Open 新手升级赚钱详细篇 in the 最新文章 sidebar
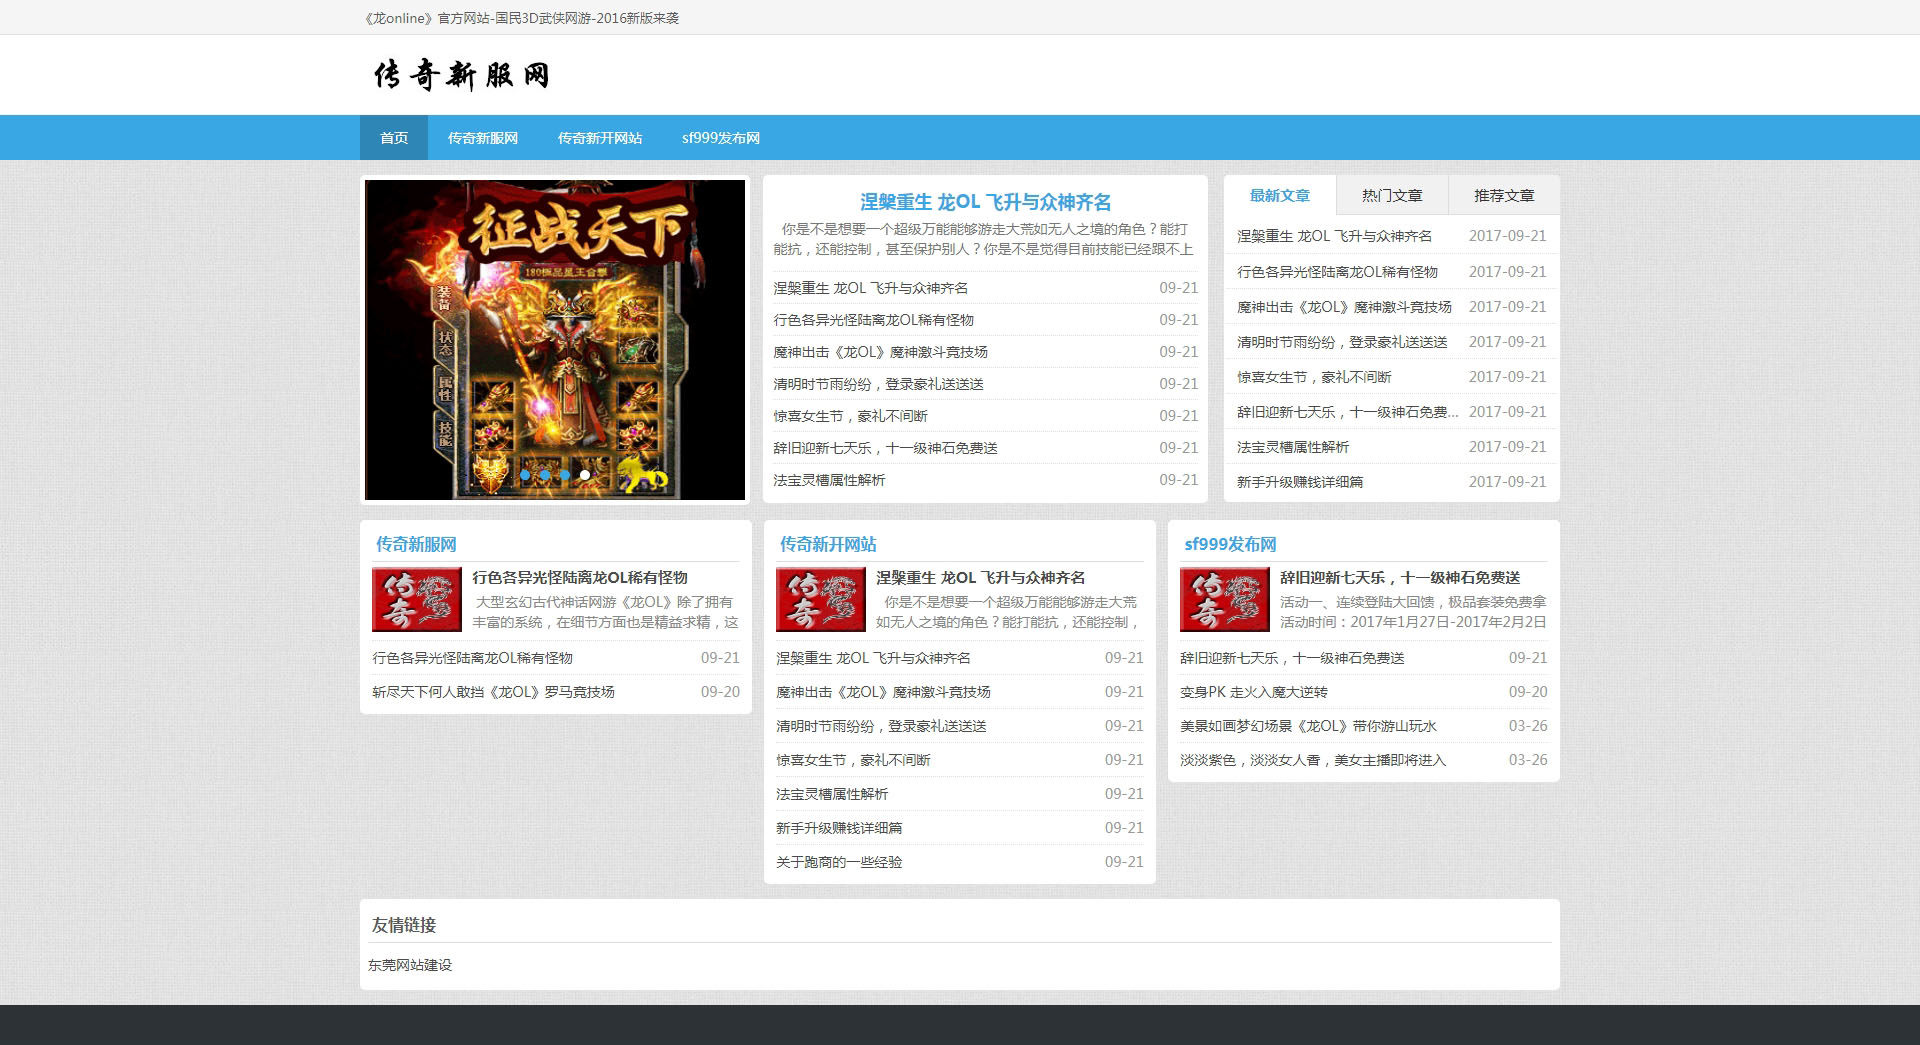Image resolution: width=1920 pixels, height=1045 pixels. pos(1300,482)
